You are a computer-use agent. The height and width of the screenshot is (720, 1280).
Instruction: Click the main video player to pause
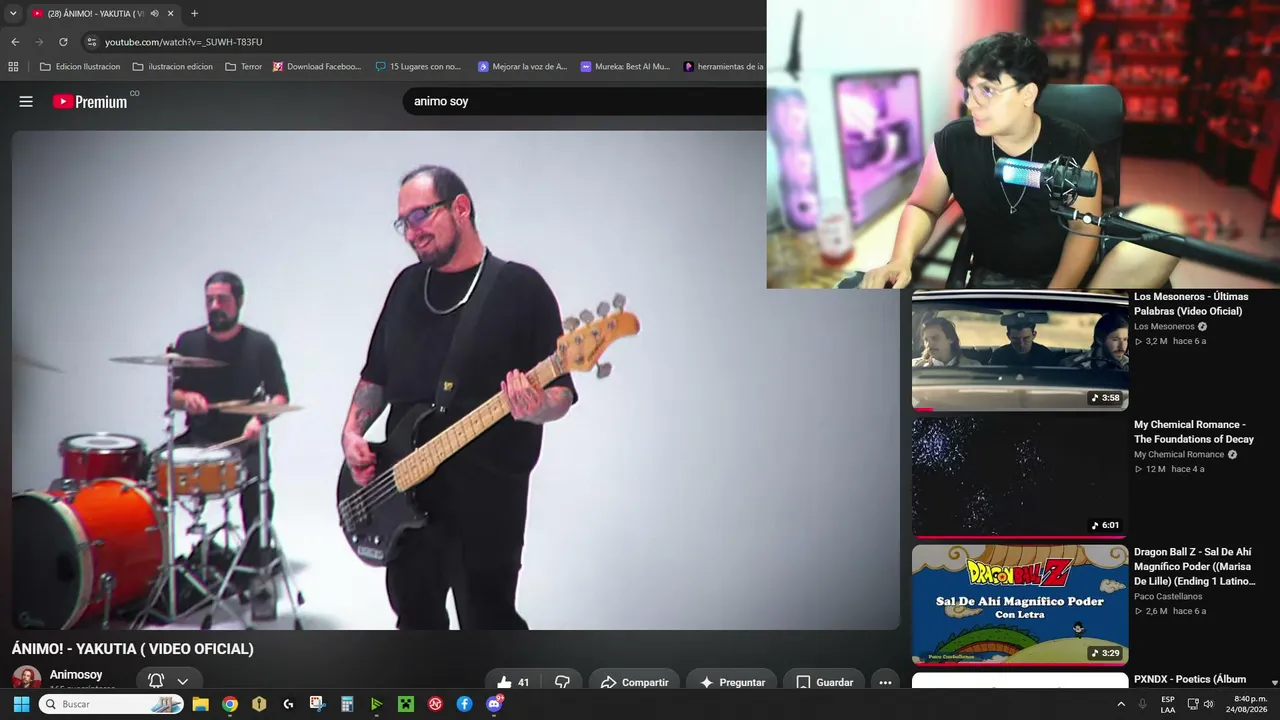456,380
